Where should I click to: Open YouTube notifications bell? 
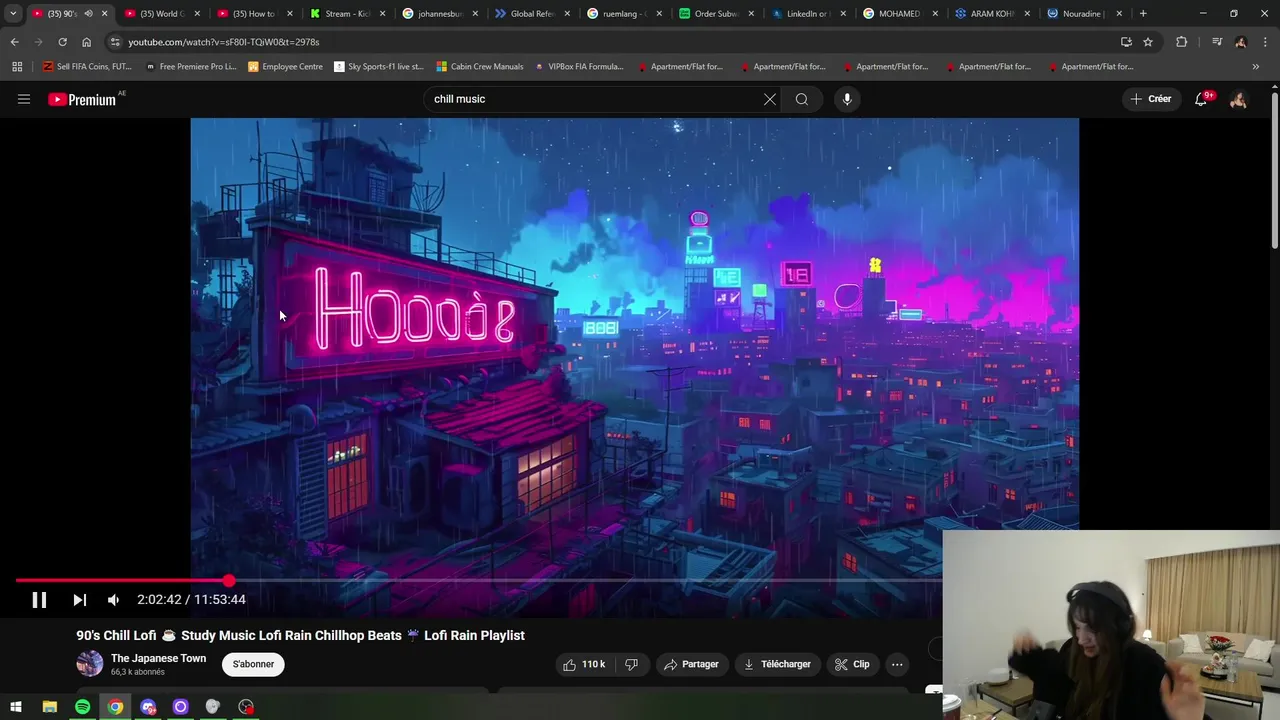click(x=1201, y=99)
